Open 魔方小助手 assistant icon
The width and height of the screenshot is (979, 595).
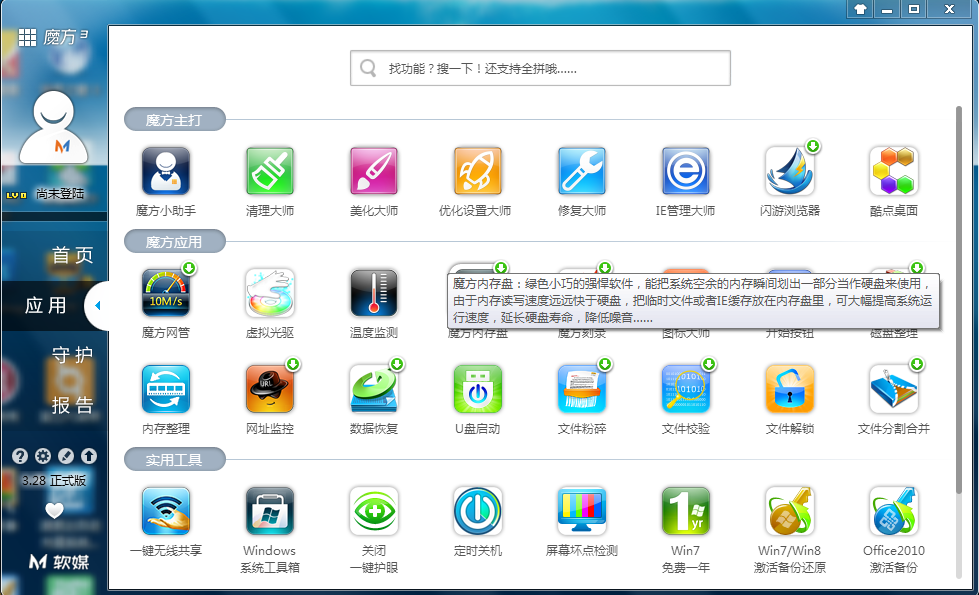tap(165, 171)
